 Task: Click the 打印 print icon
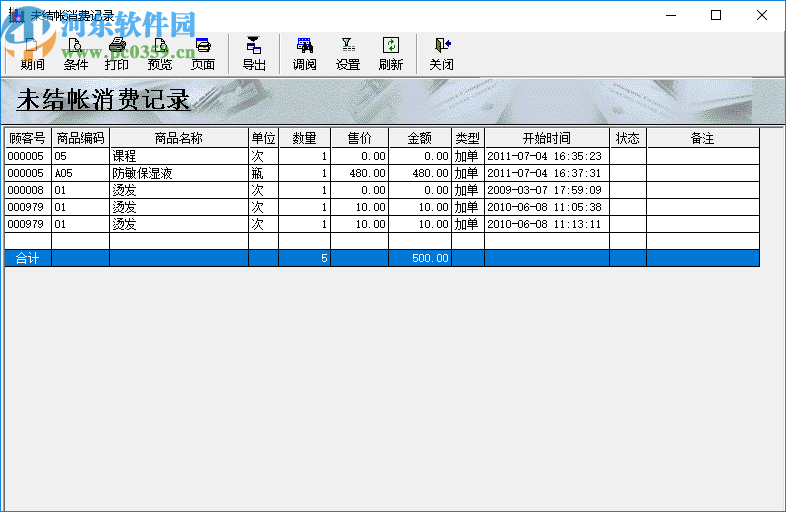[117, 54]
